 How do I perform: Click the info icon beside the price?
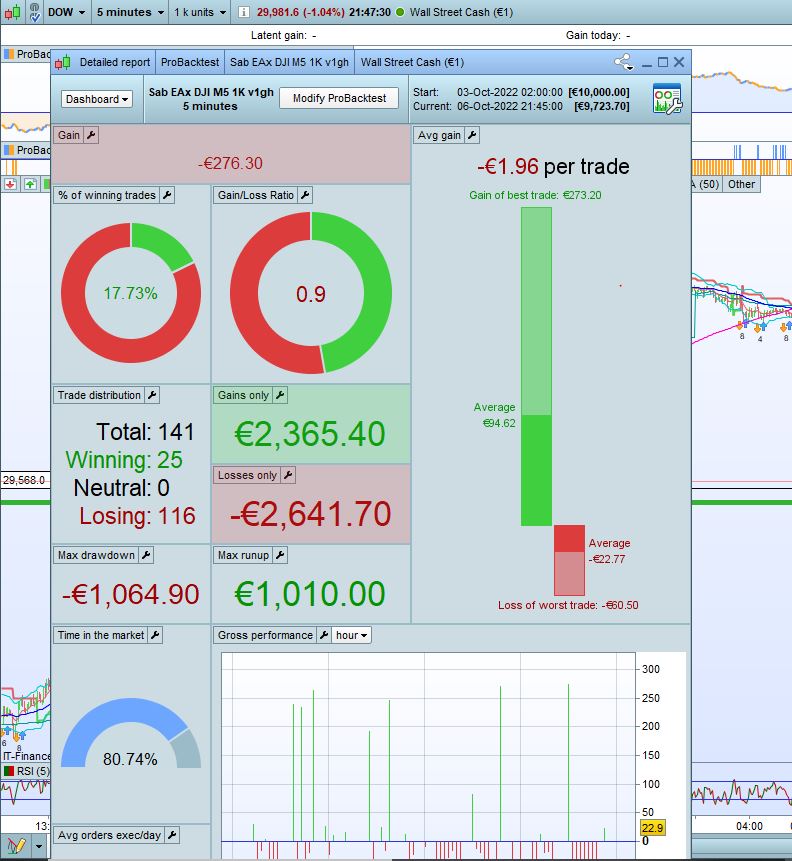tap(244, 12)
